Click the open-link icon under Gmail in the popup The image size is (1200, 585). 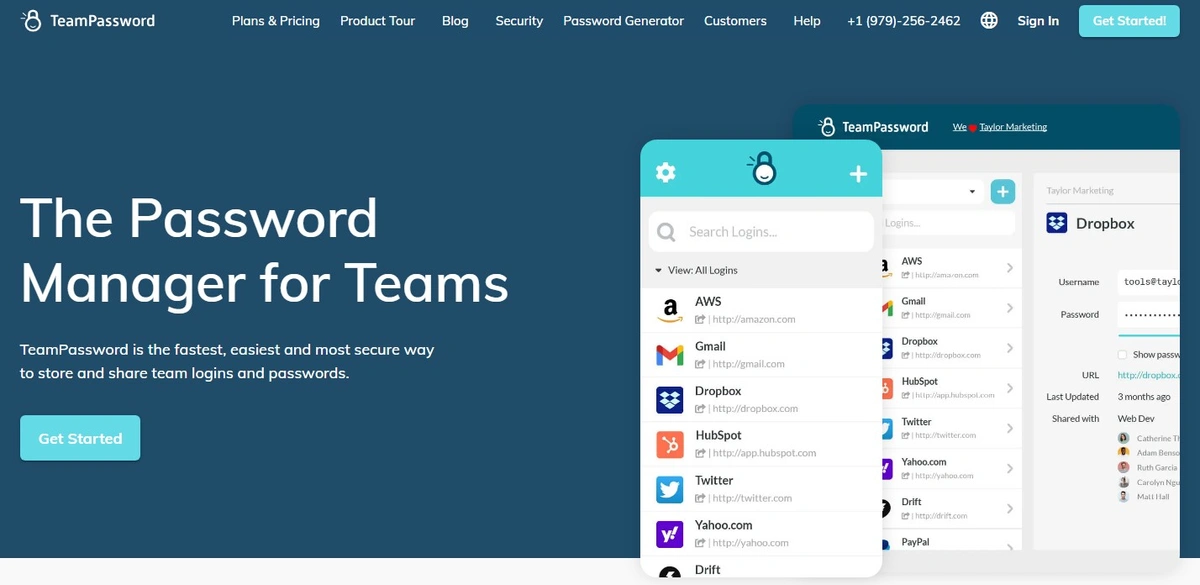tap(700, 364)
